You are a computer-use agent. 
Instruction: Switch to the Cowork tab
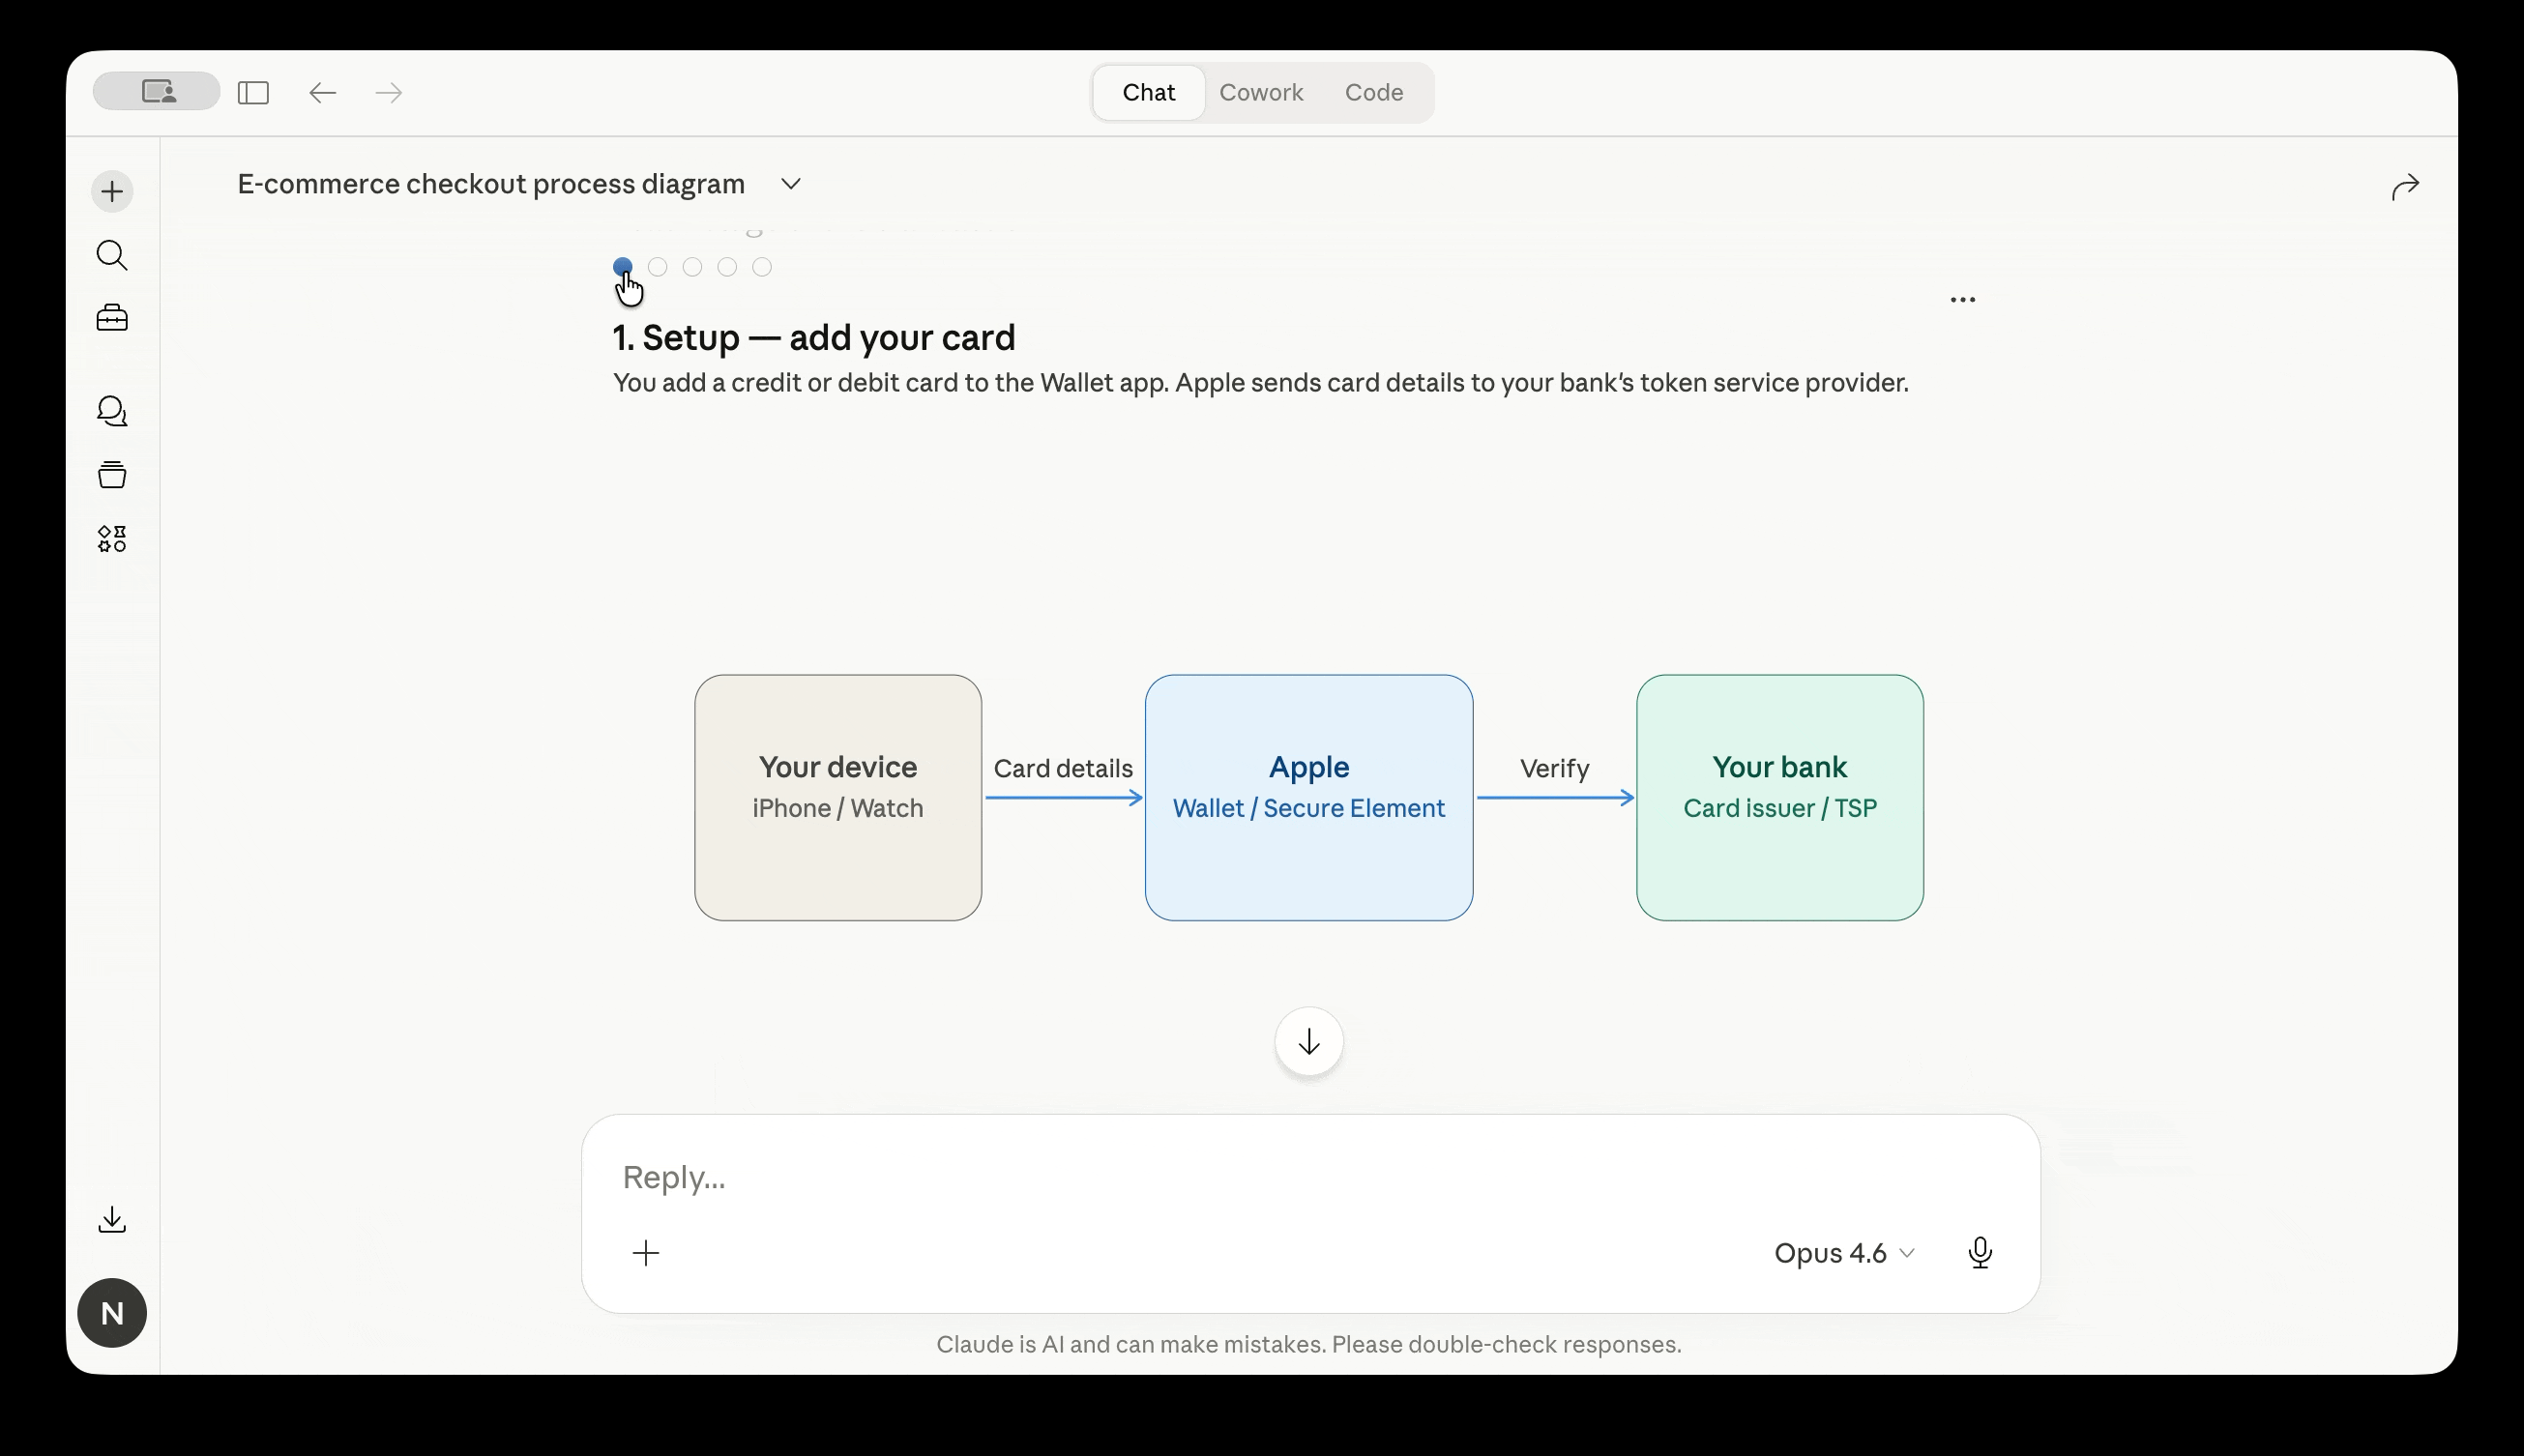coord(1260,92)
